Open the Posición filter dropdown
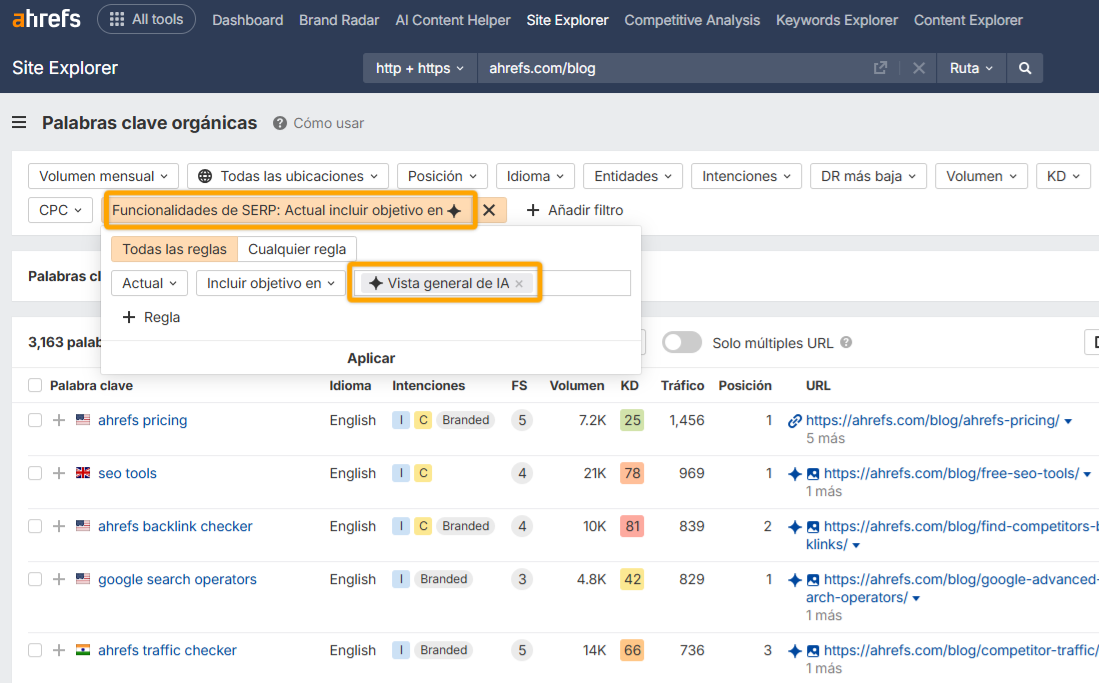 442,176
